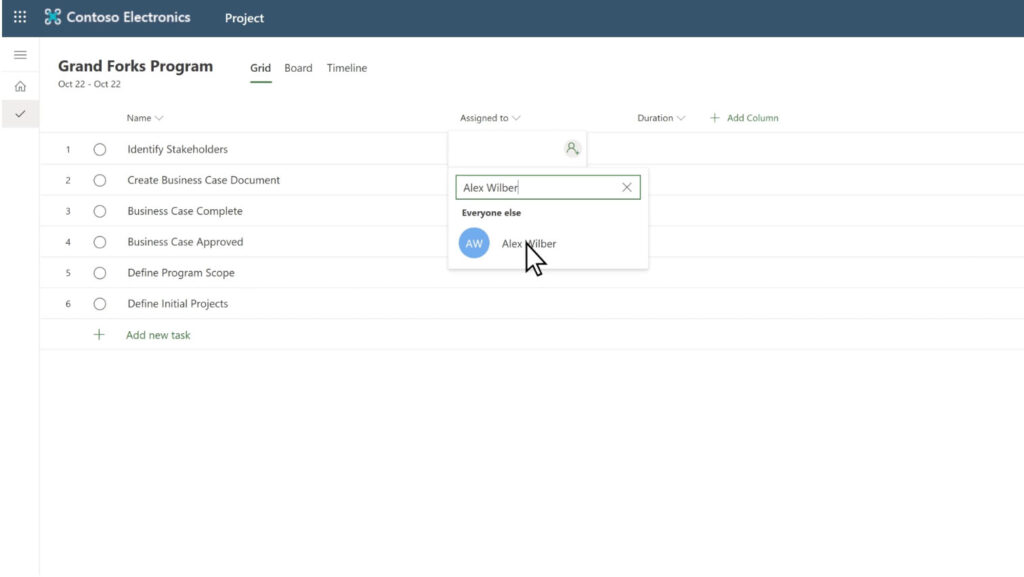Switch to the Timeline tab
1024x577 pixels.
(x=346, y=68)
